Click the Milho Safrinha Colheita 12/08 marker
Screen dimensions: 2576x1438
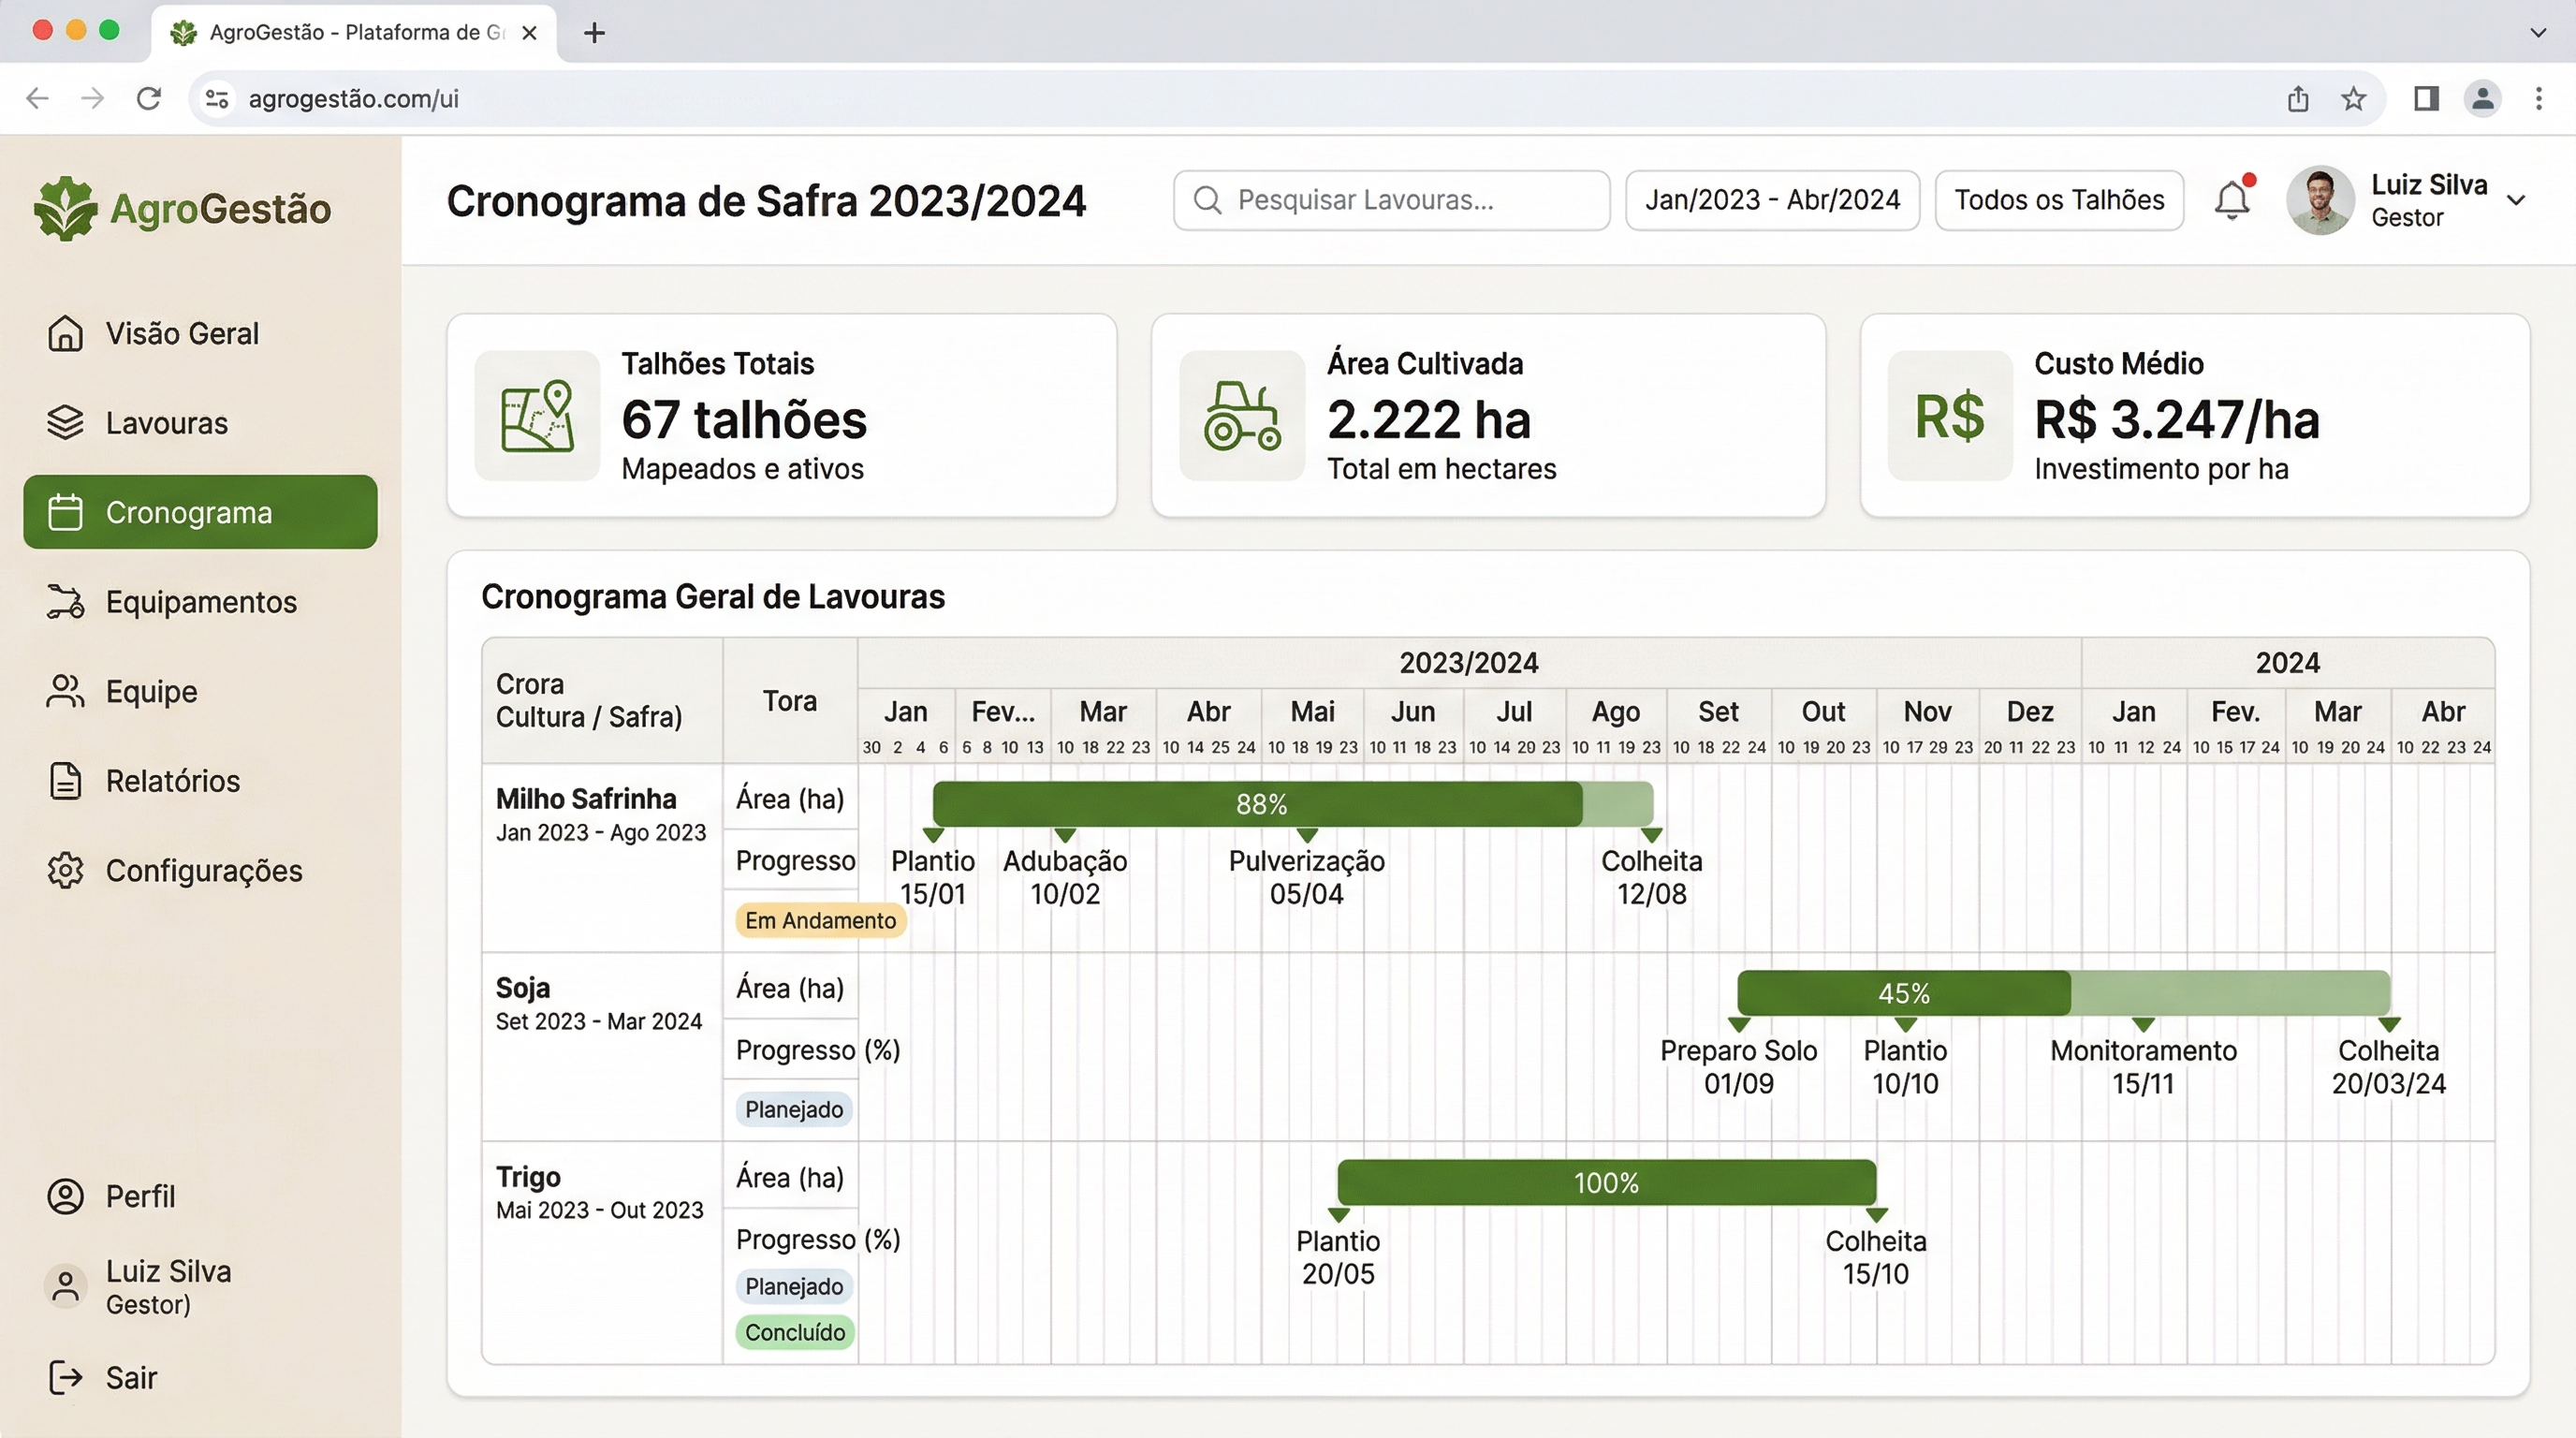point(1651,836)
